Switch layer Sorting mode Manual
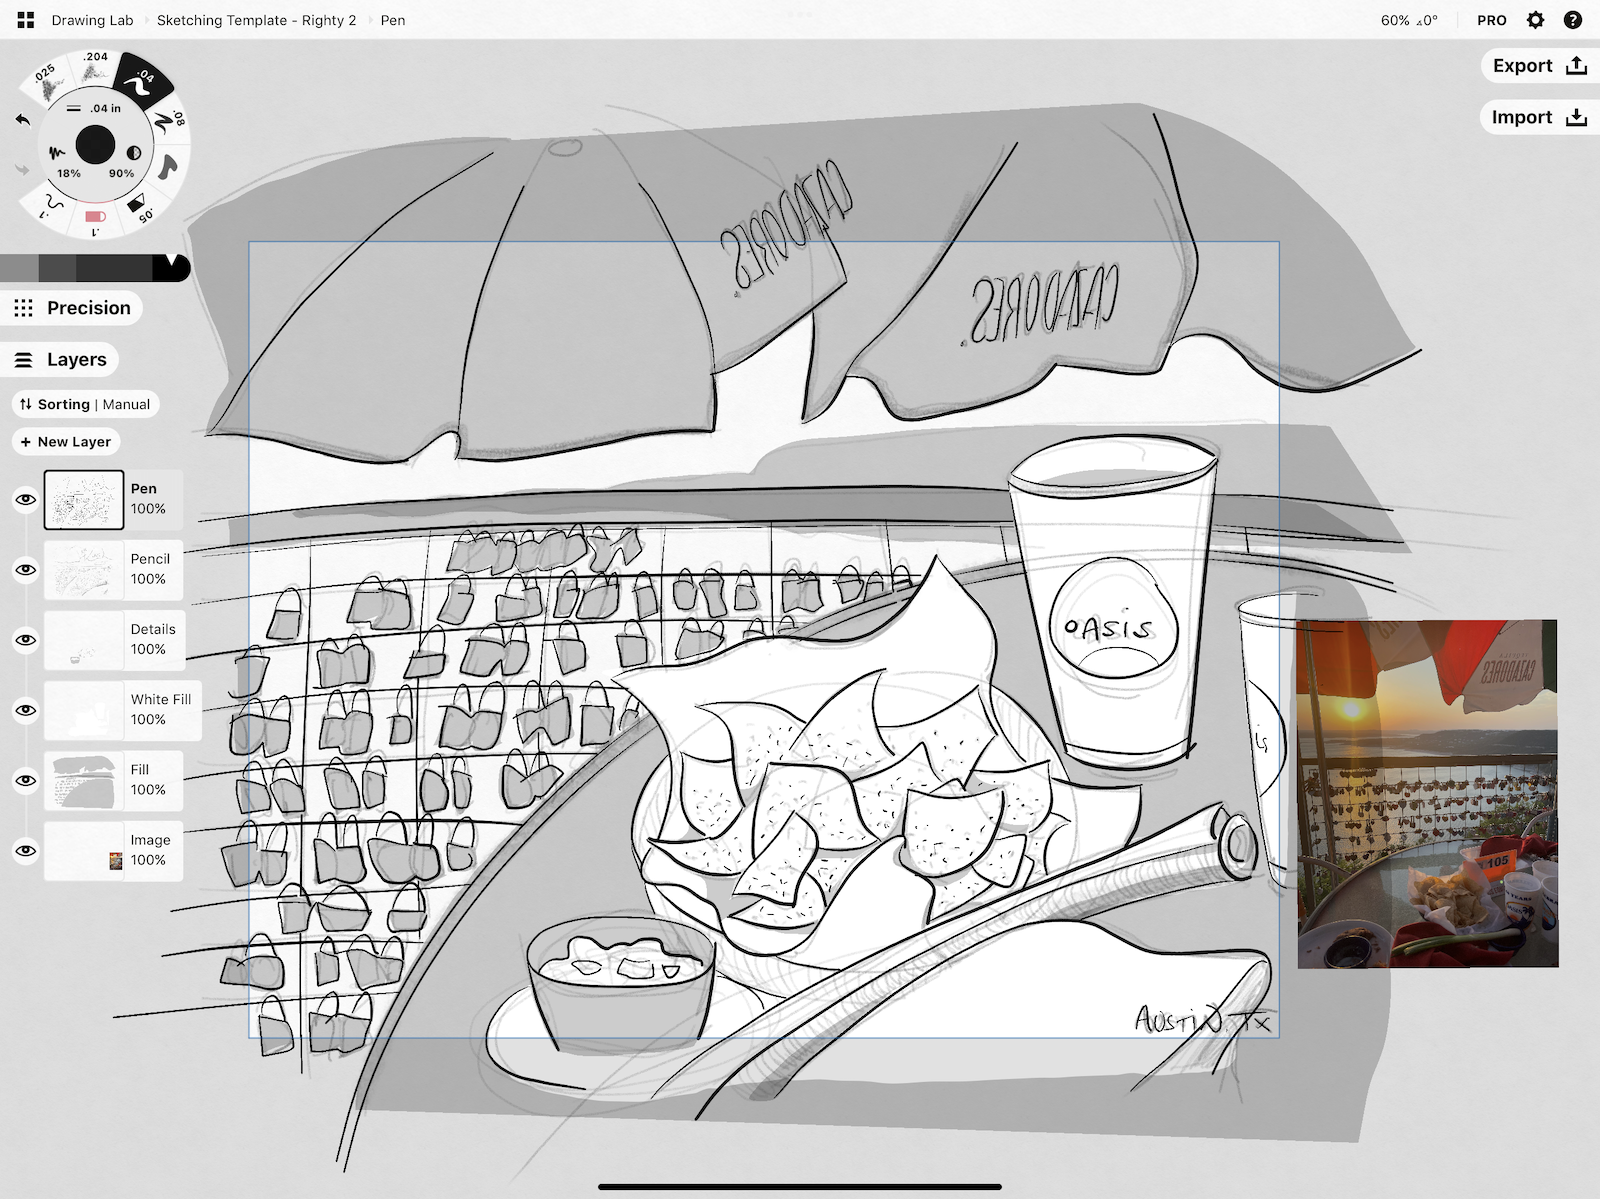Viewport: 1600px width, 1199px height. 85,404
